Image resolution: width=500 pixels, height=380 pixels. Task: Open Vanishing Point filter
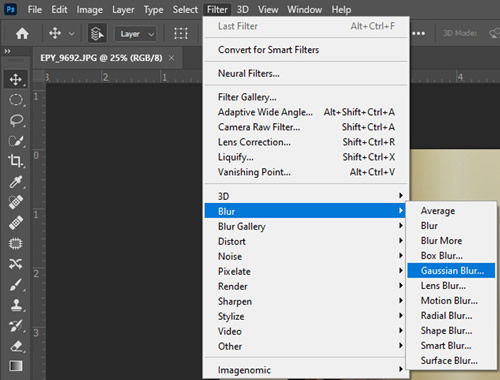point(306,172)
